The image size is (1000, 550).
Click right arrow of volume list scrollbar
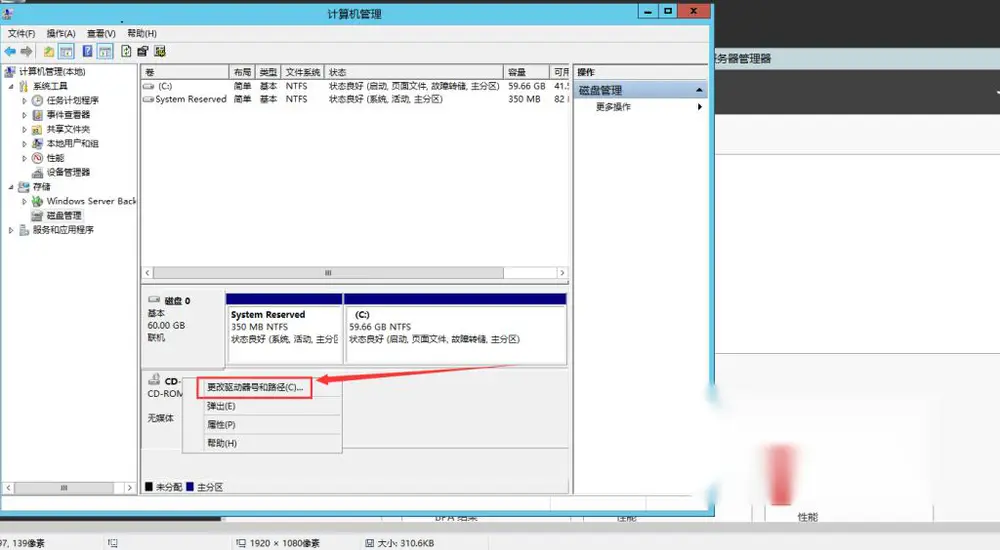point(562,272)
